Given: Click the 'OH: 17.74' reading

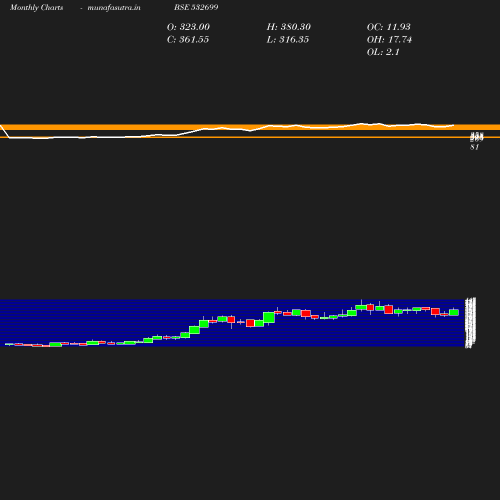Looking at the screenshot, I should coord(389,40).
